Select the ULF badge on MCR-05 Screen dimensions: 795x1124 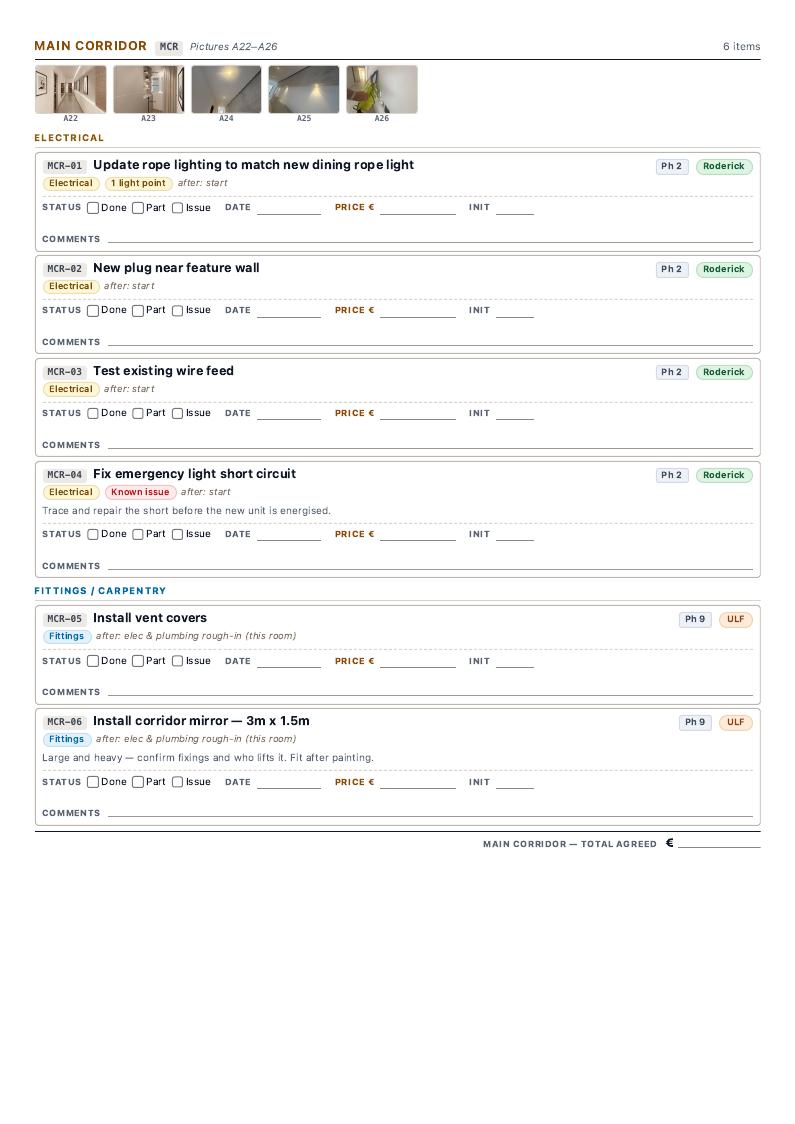pos(736,619)
